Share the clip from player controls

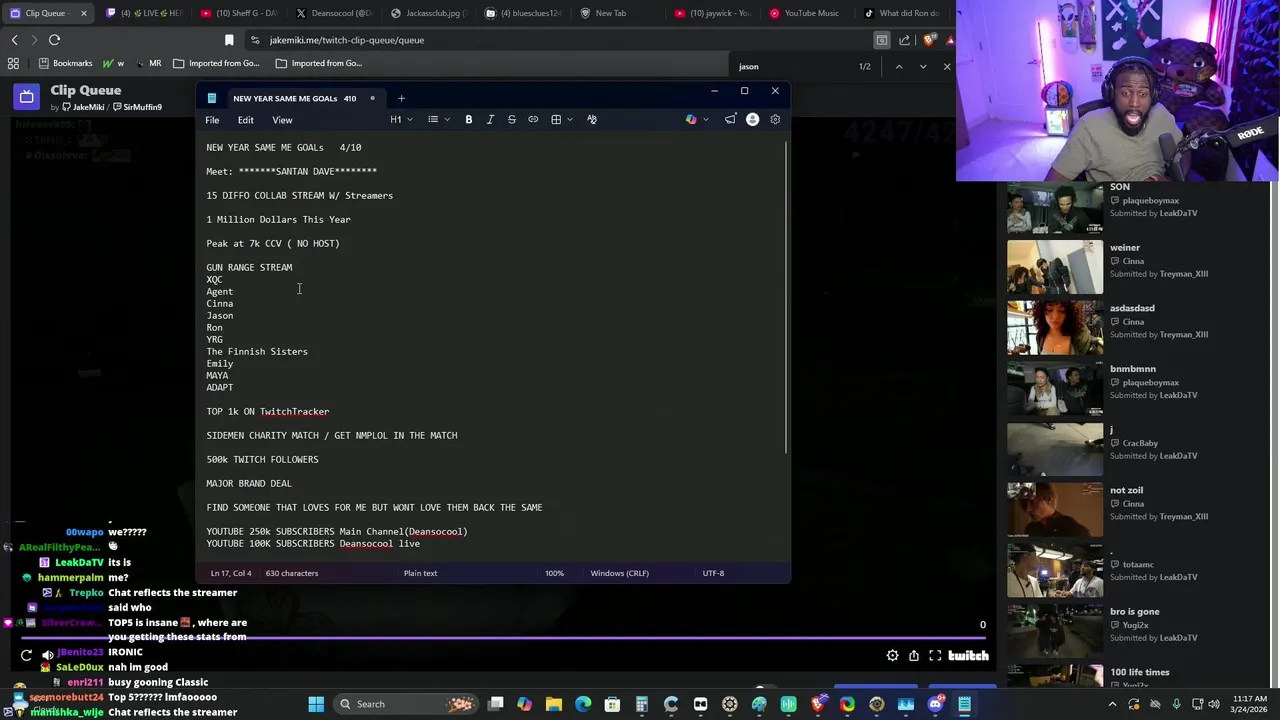(x=914, y=656)
